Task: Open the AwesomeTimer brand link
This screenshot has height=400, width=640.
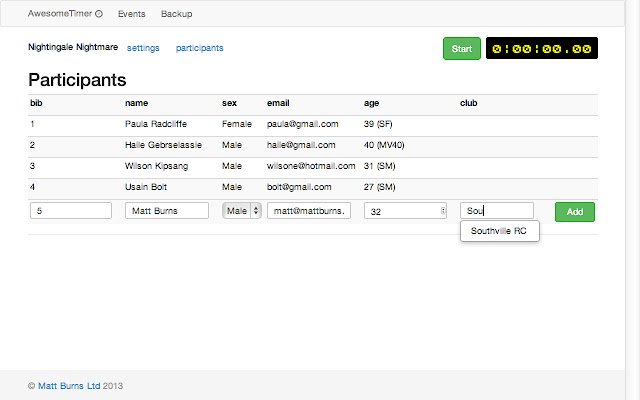Action: (65, 13)
